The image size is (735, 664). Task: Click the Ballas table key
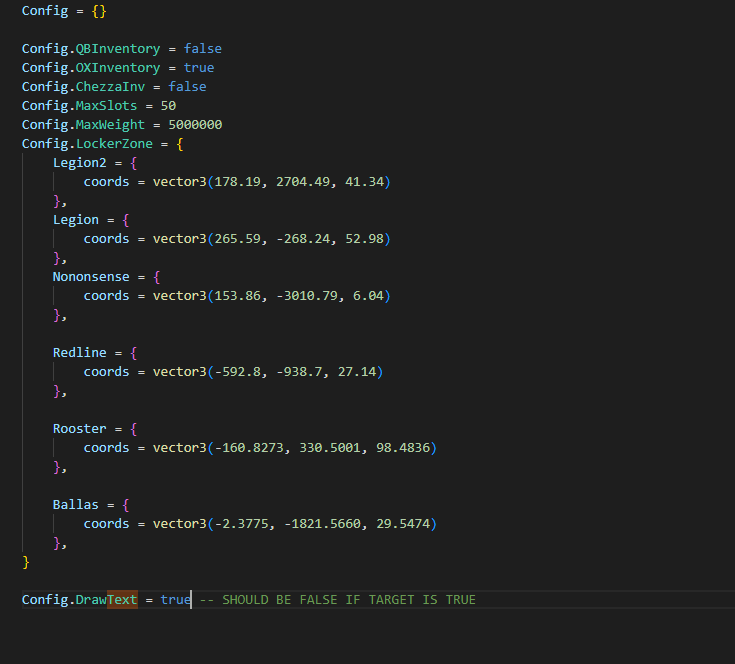[x=76, y=505]
